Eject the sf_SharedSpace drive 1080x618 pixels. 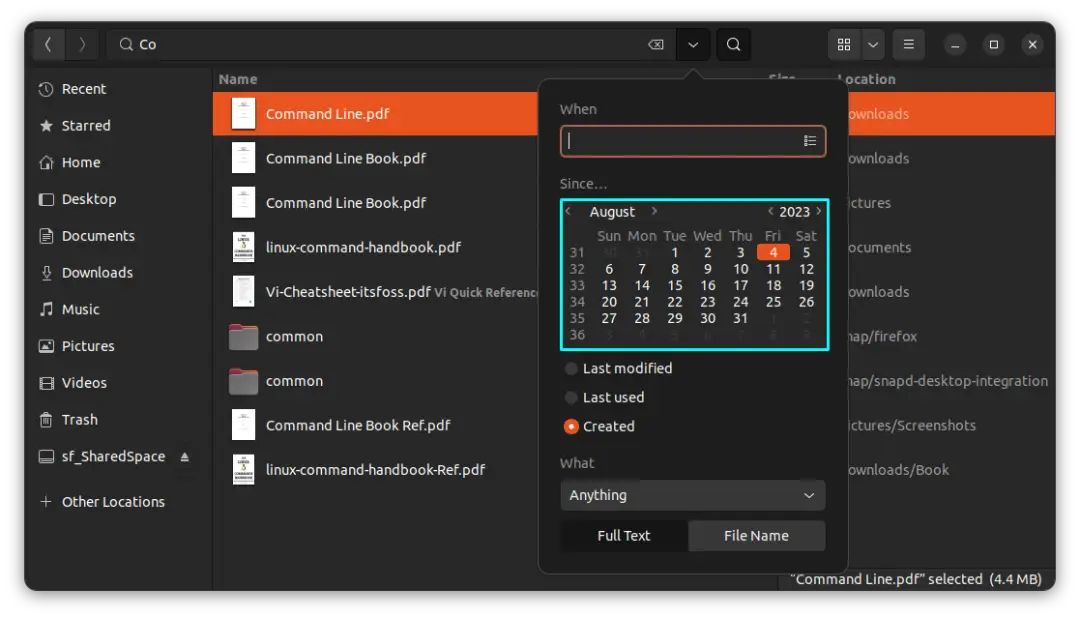pyautogui.click(x=184, y=457)
